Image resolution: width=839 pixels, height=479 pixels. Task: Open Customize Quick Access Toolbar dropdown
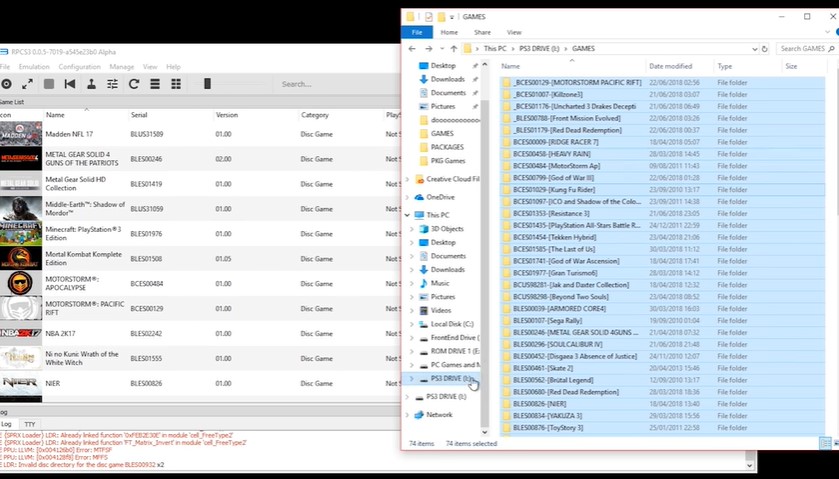pyautogui.click(x=452, y=17)
